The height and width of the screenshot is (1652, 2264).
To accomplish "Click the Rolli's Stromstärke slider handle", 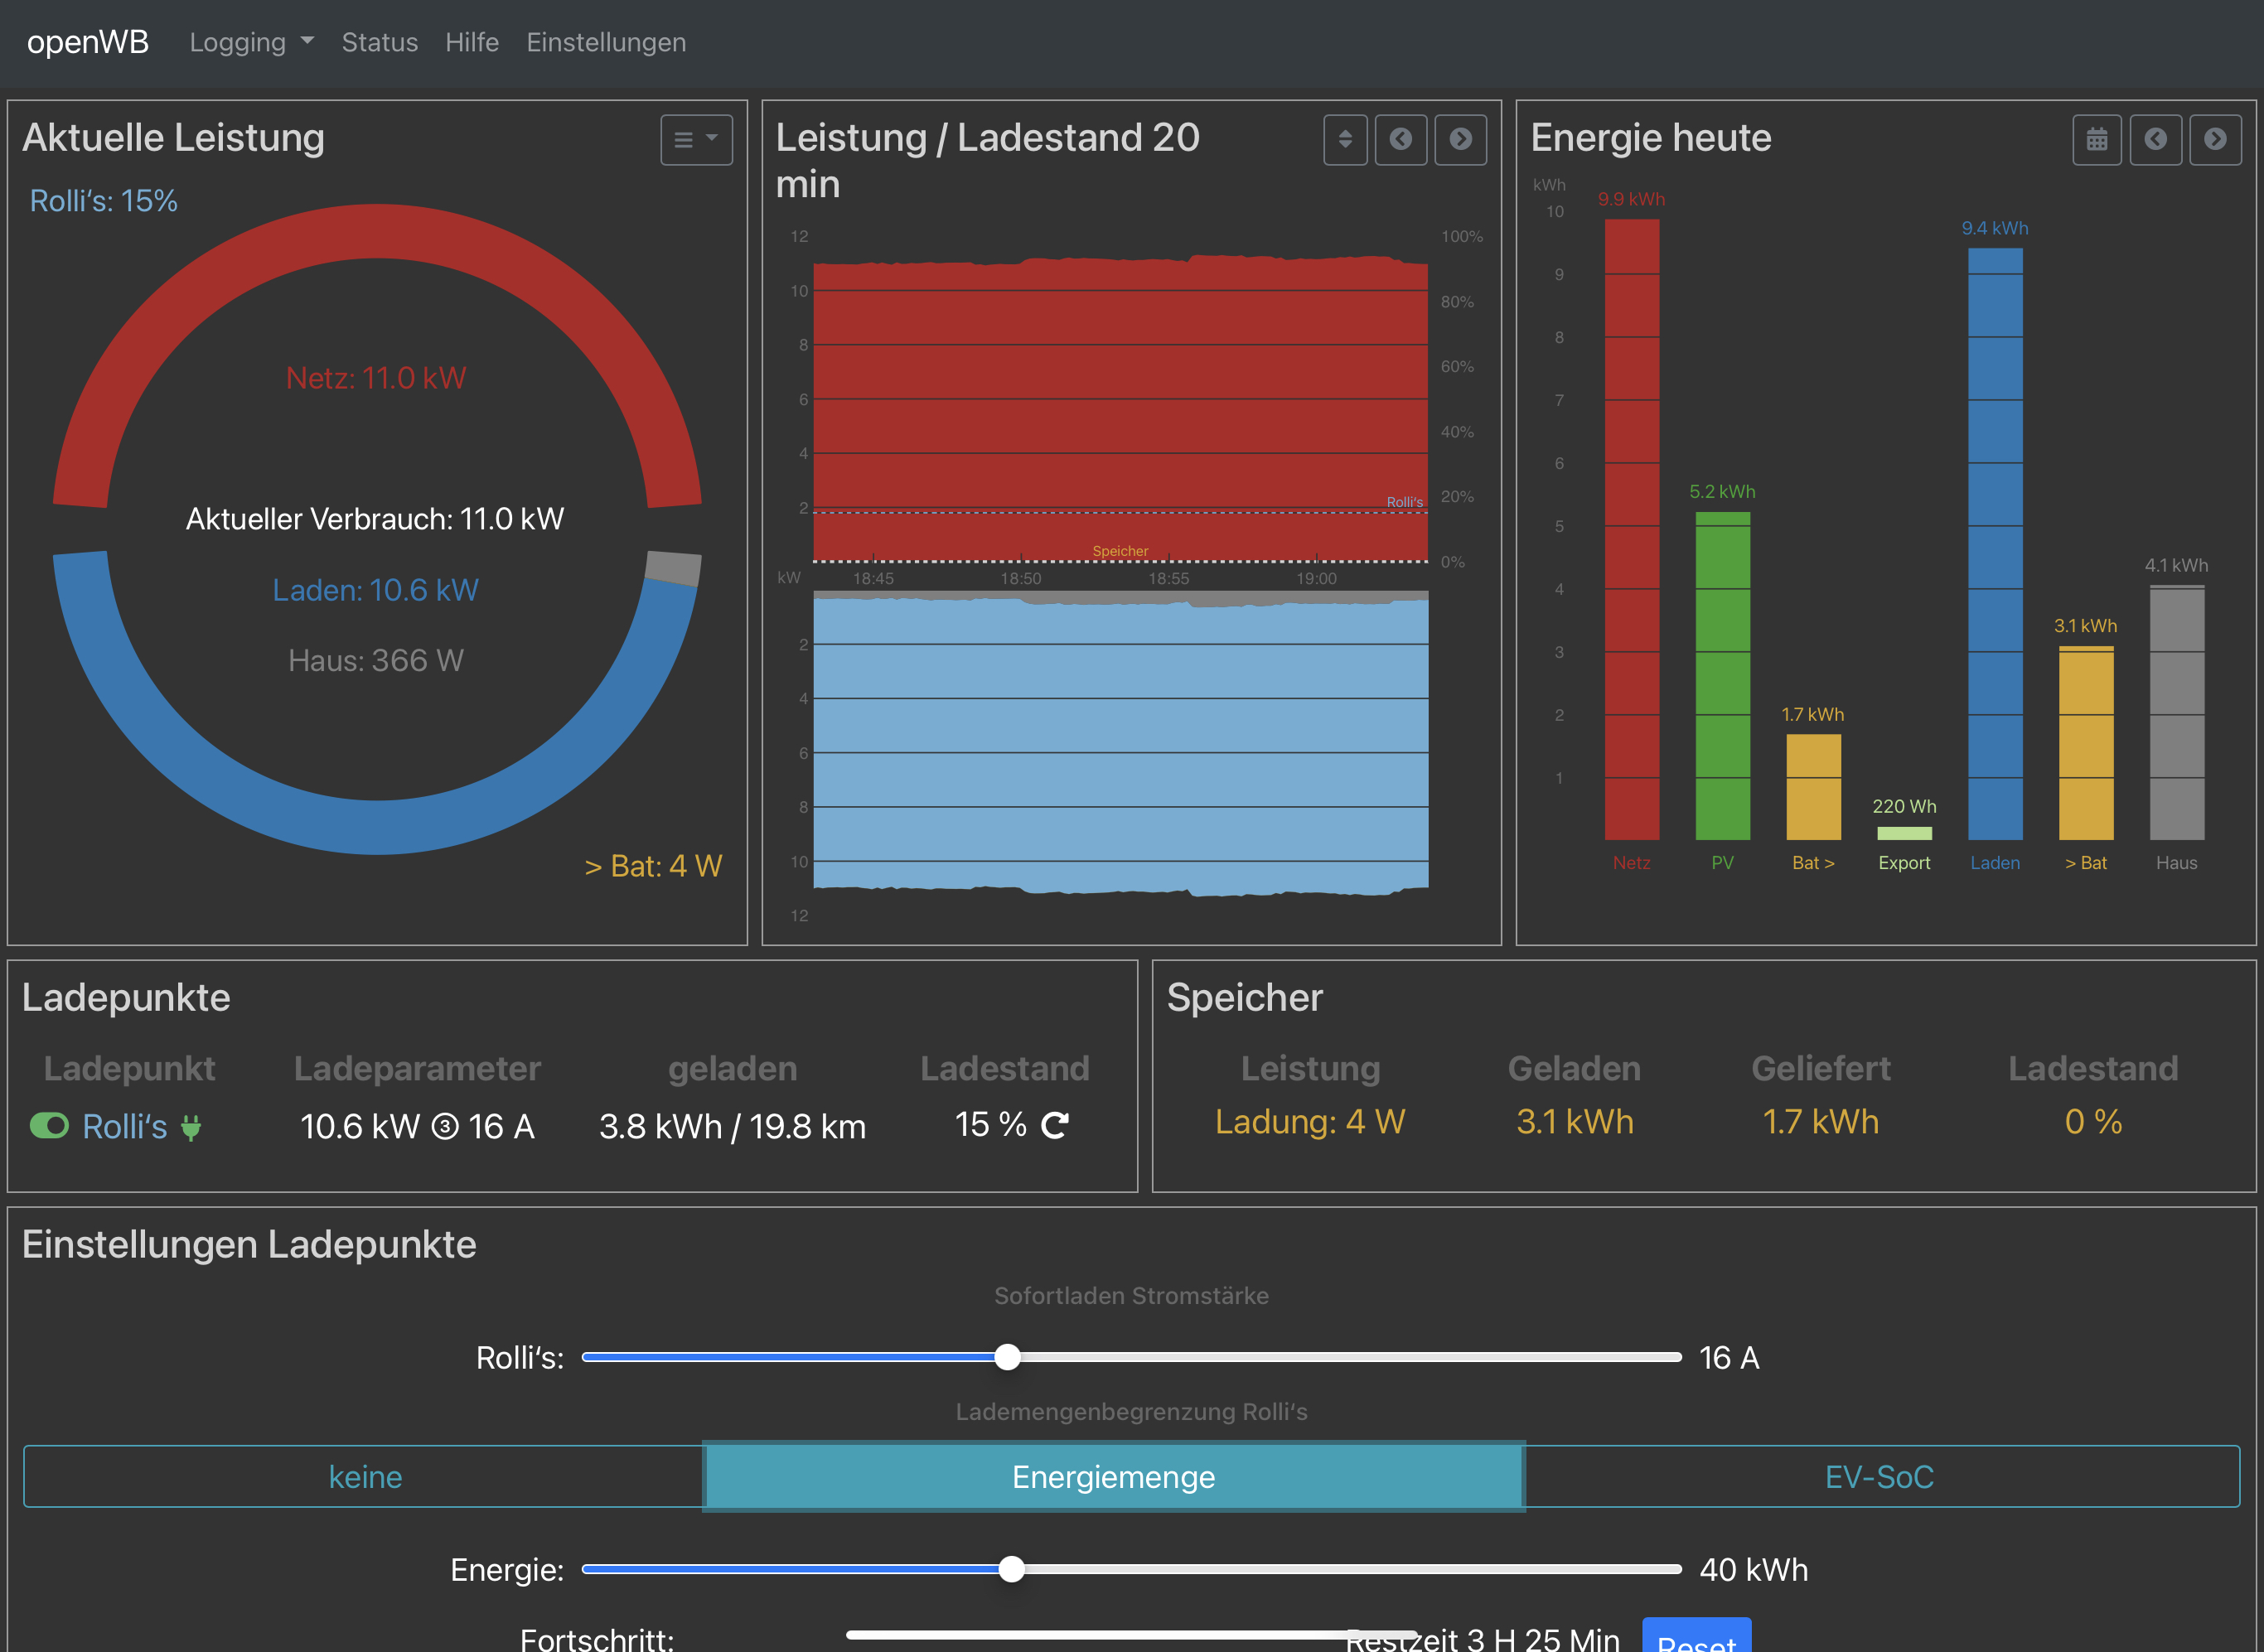I will click(1008, 1357).
